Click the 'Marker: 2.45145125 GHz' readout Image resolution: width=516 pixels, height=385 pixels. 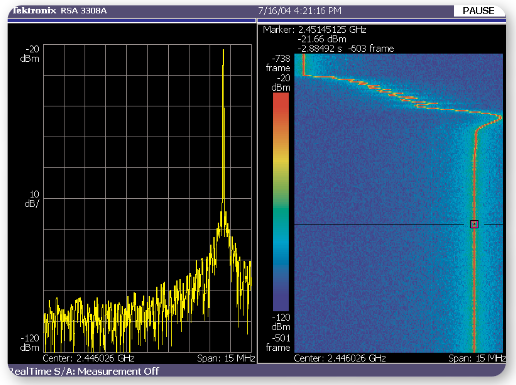coord(314,30)
